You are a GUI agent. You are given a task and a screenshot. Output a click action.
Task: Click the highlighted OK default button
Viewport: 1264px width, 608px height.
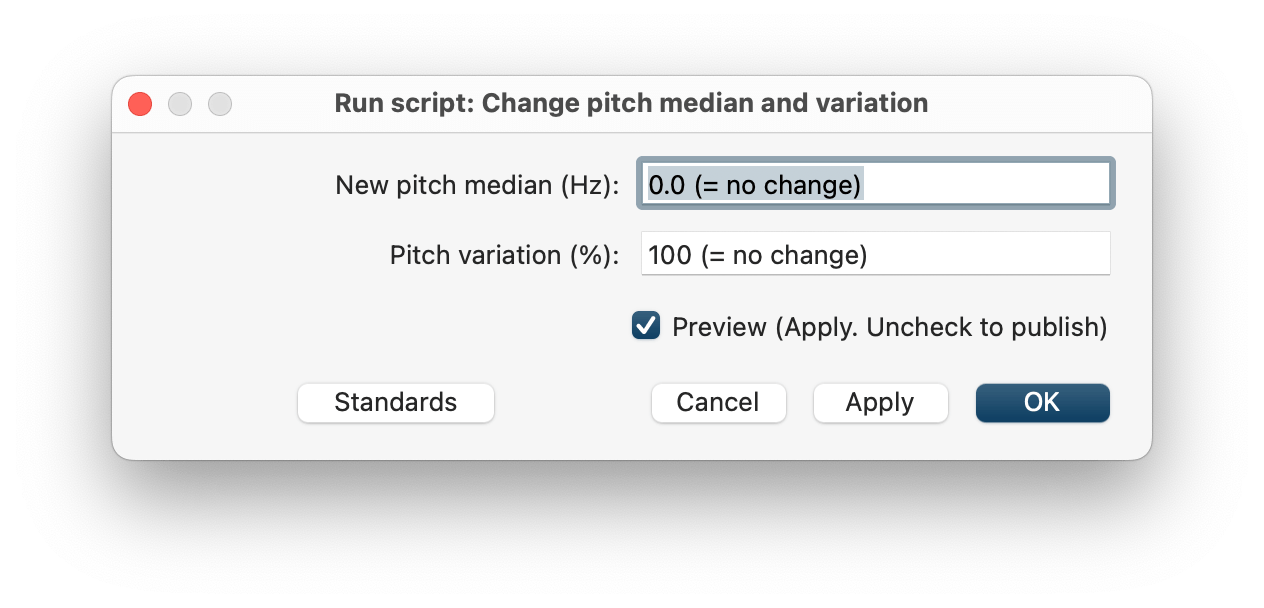coord(1042,402)
